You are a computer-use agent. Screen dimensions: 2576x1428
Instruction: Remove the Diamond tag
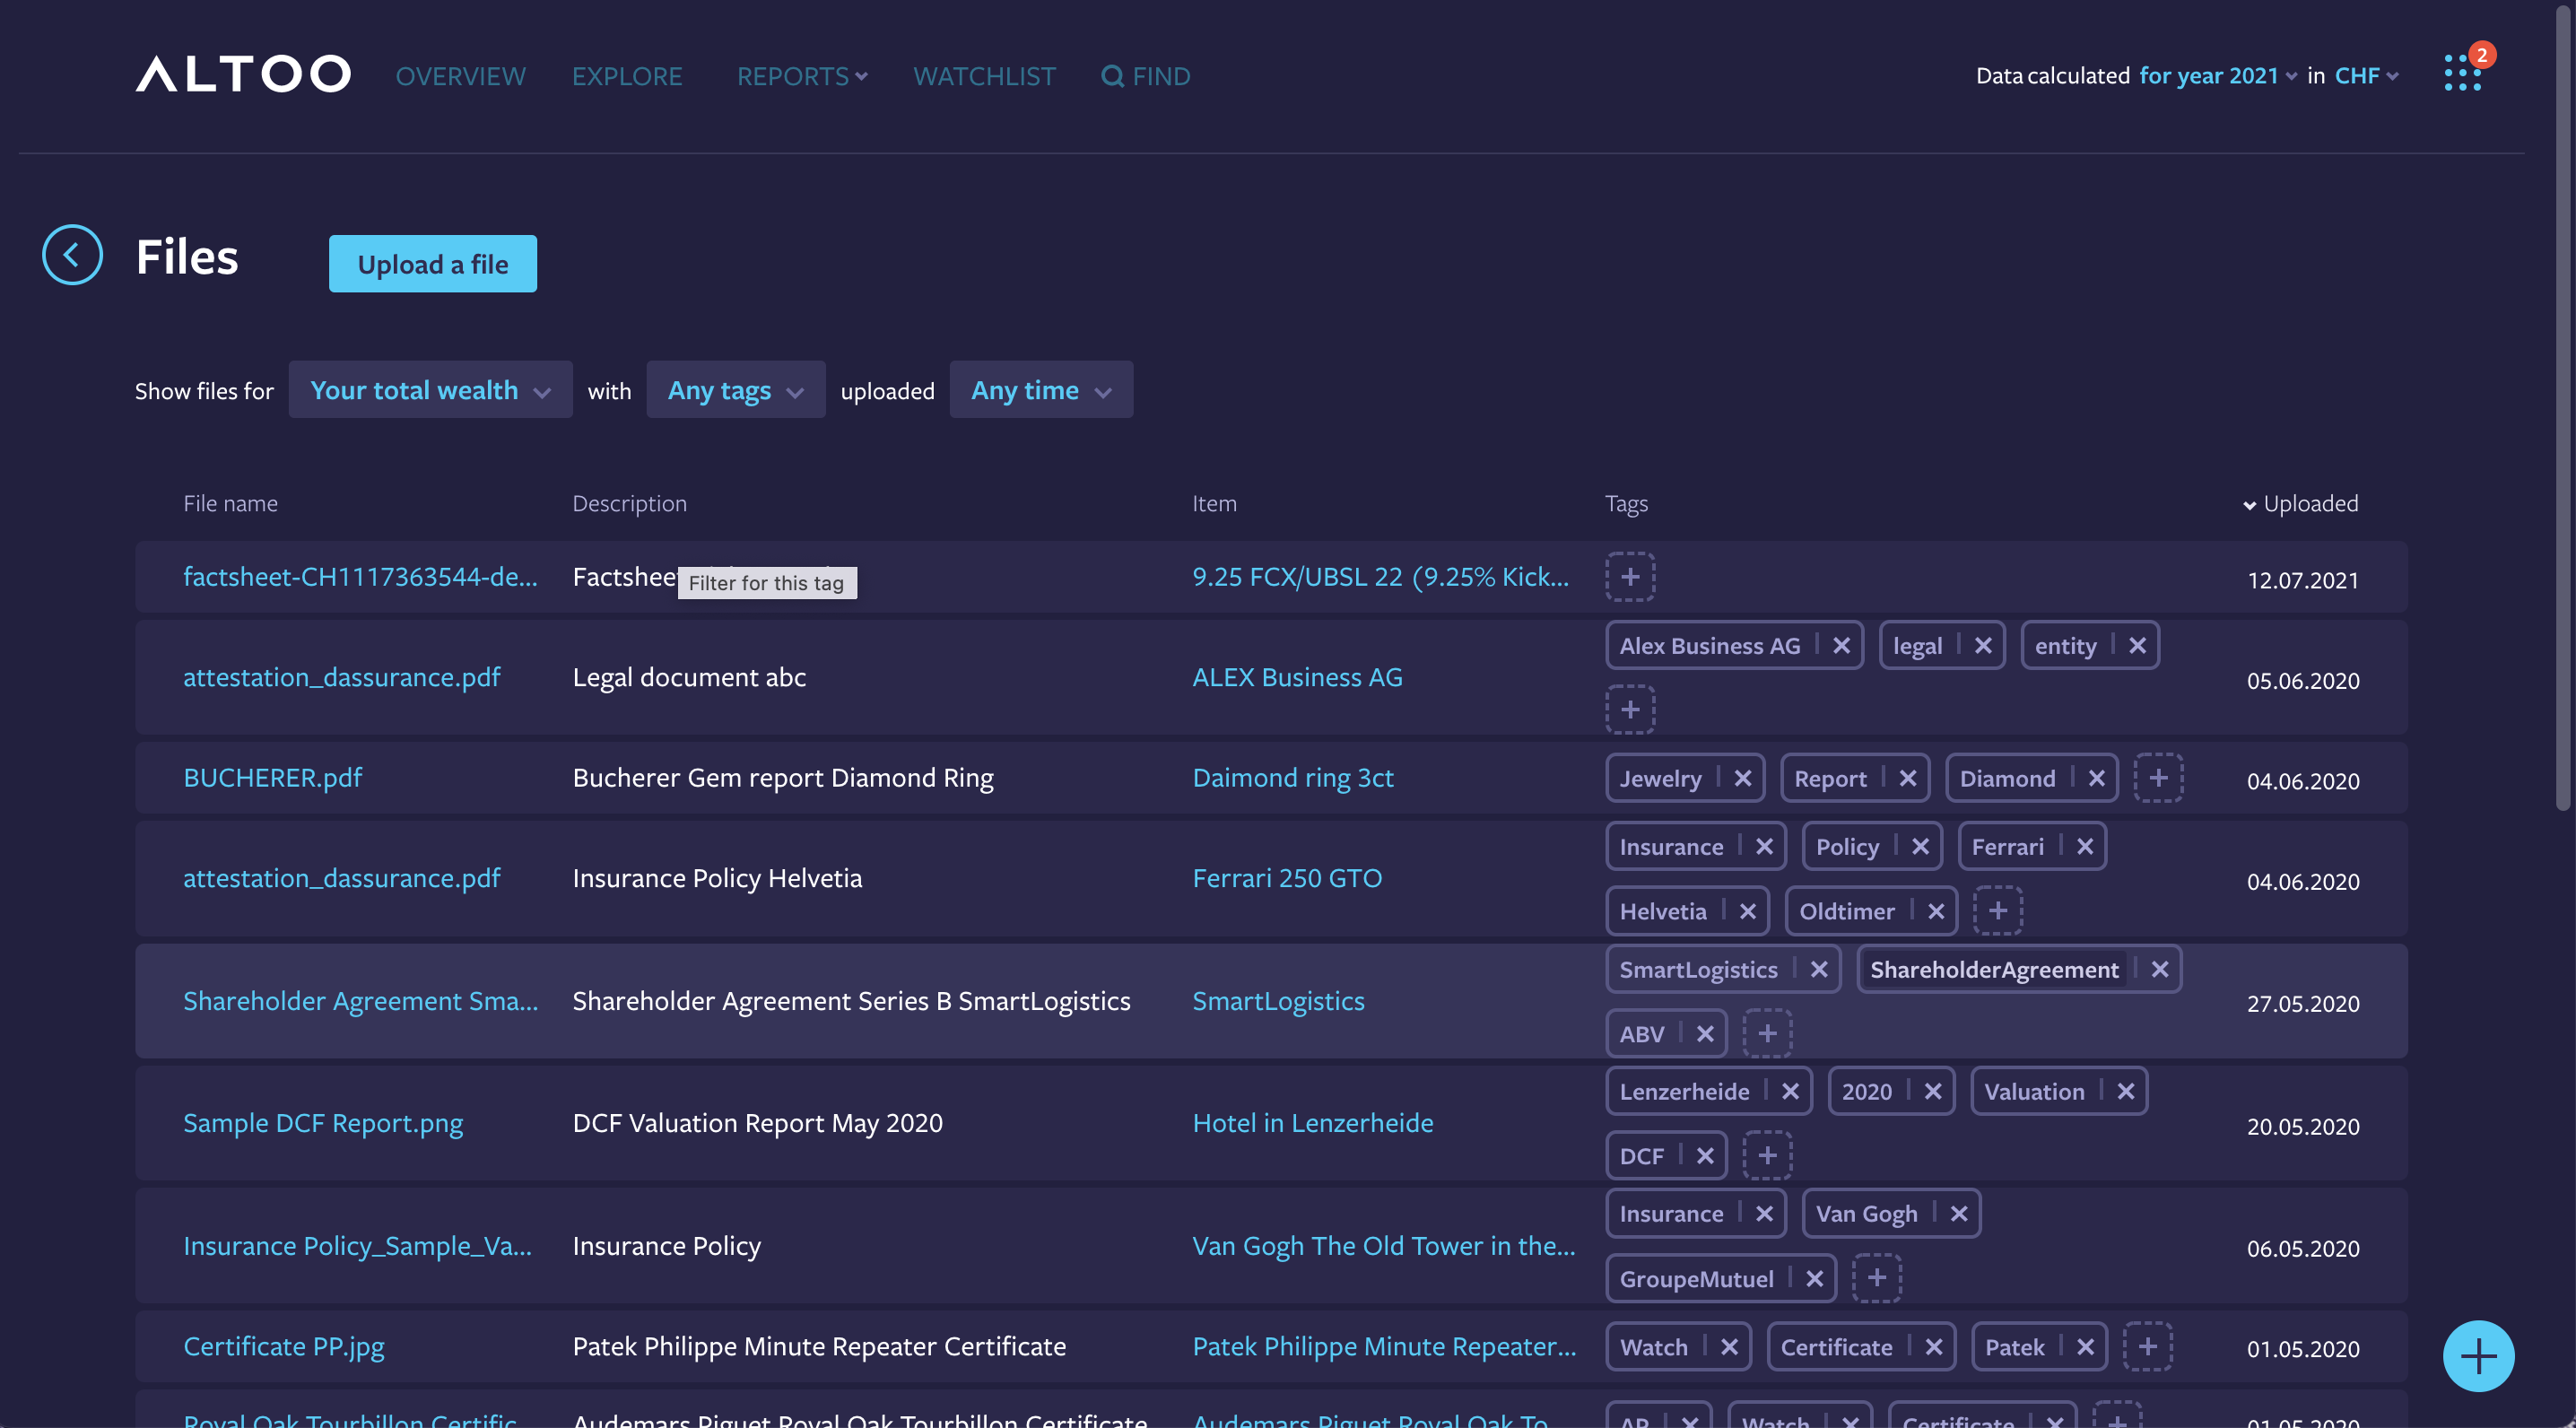pos(2096,778)
